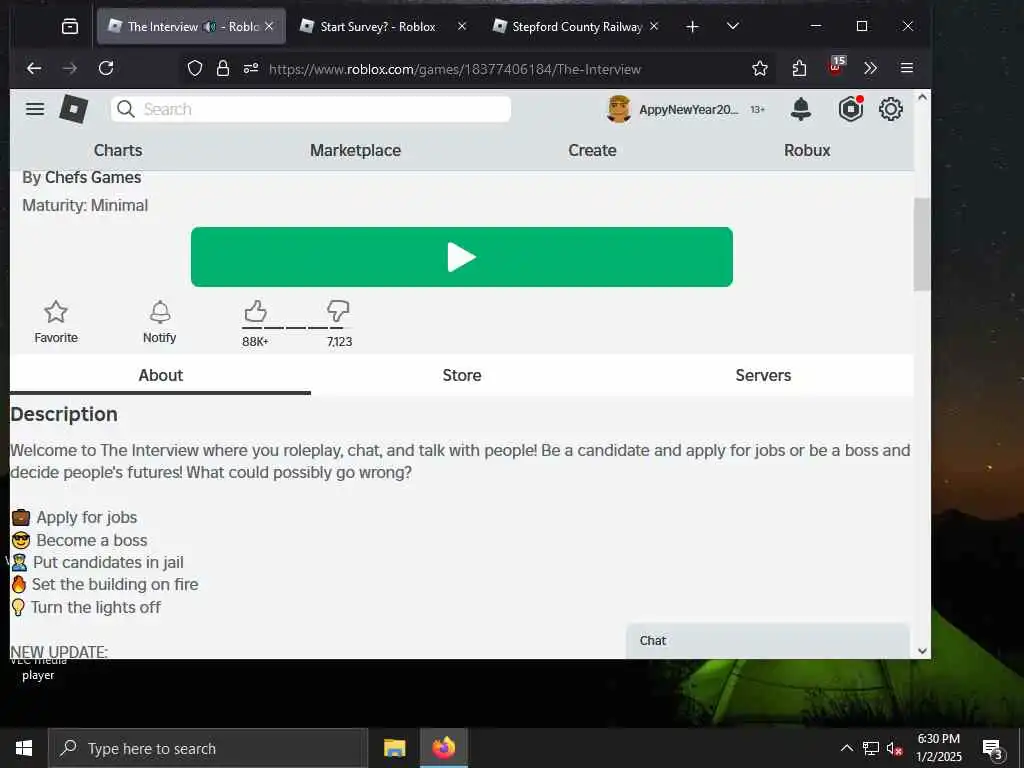
Task: Close the Stepford County Railway tab
Action: click(654, 26)
